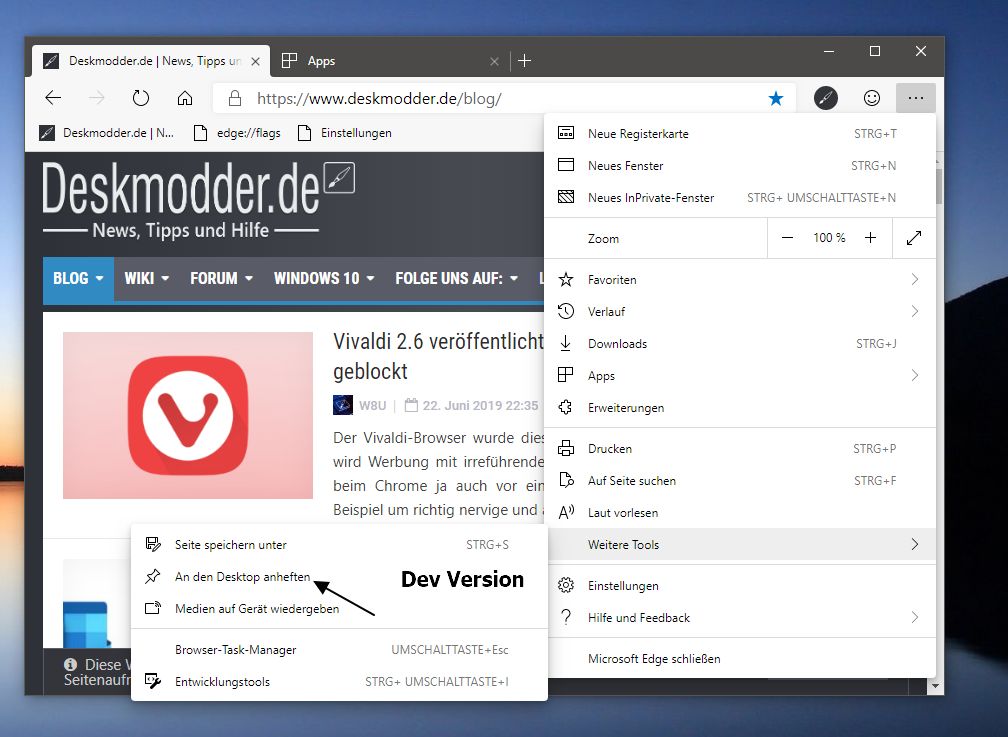The height and width of the screenshot is (737, 1008).
Task: Close the Deskmodder.de tab
Action: (x=255, y=61)
